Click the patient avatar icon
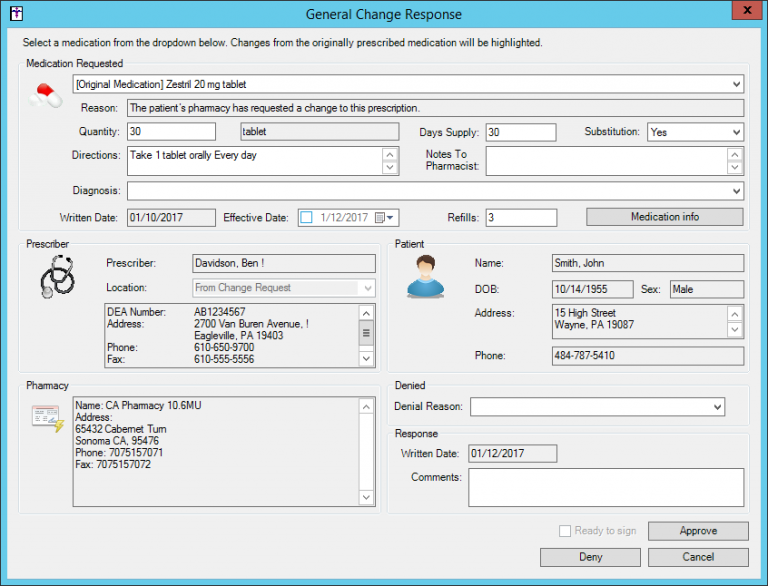 coord(425,277)
